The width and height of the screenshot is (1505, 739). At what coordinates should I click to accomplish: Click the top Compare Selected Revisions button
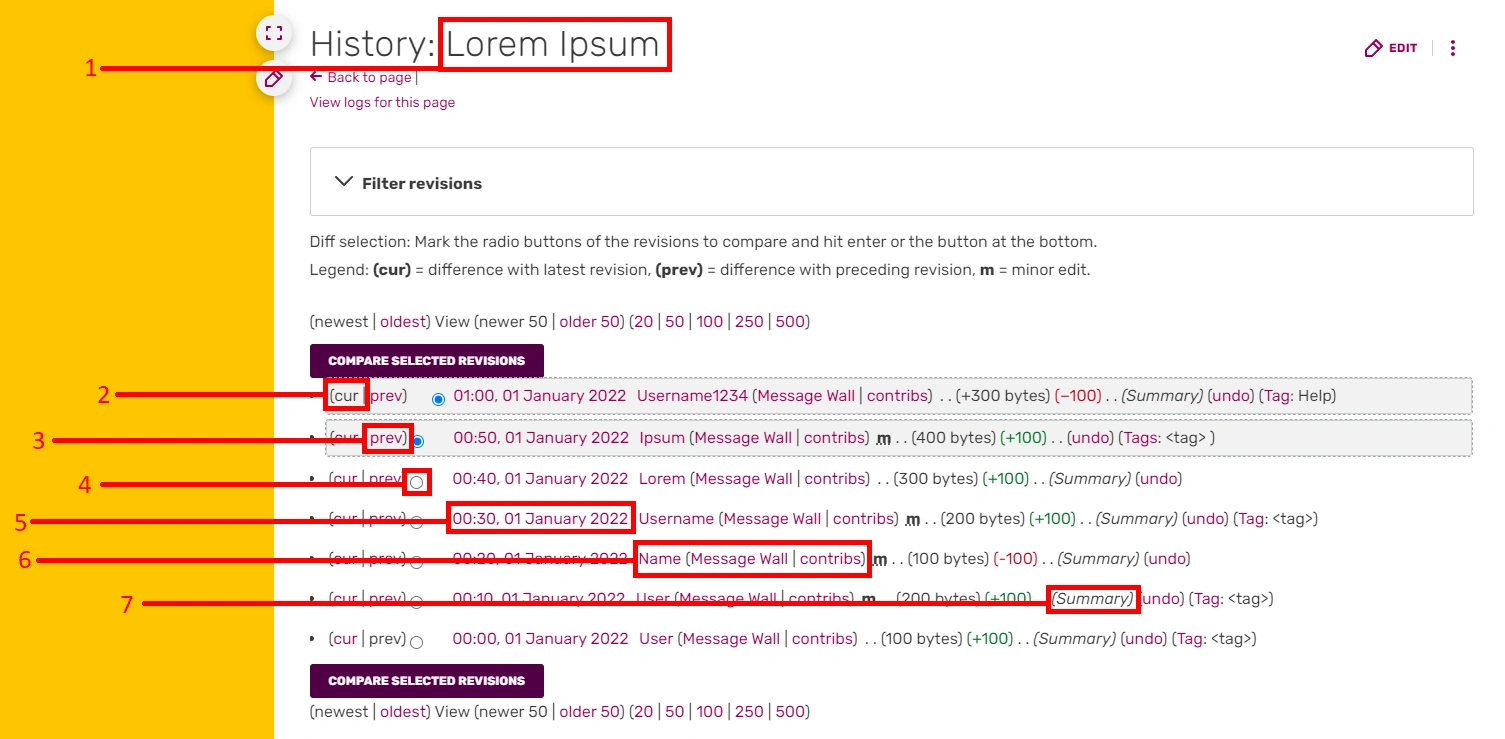coord(426,361)
